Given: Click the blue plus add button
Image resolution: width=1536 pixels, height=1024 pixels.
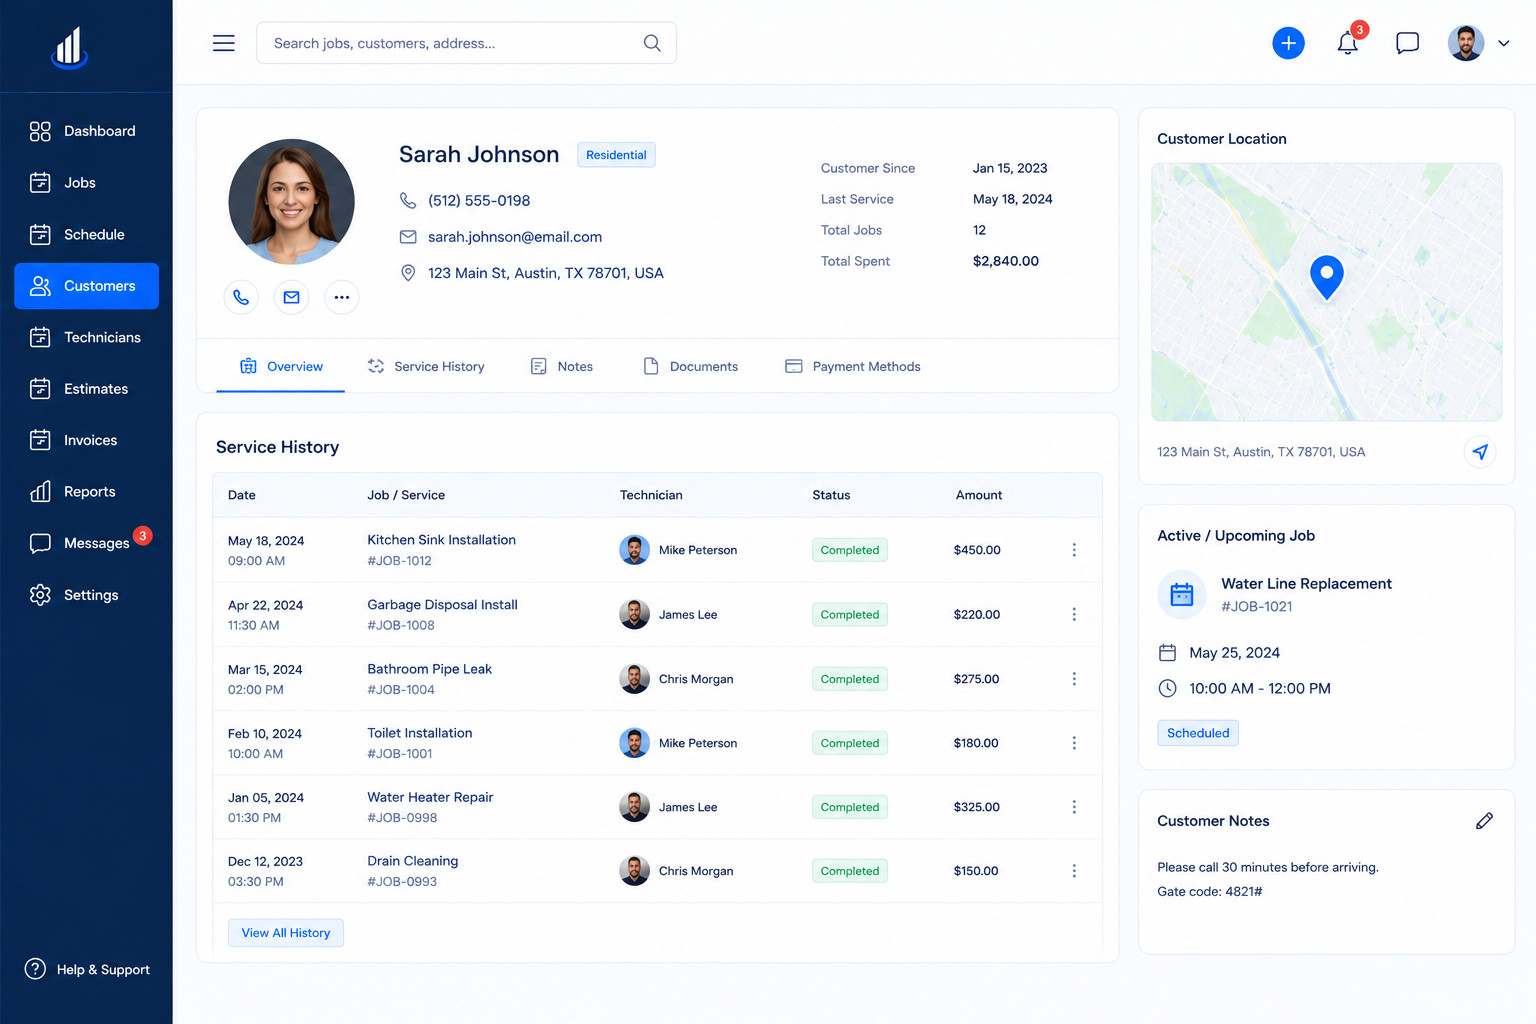Looking at the screenshot, I should [x=1288, y=43].
